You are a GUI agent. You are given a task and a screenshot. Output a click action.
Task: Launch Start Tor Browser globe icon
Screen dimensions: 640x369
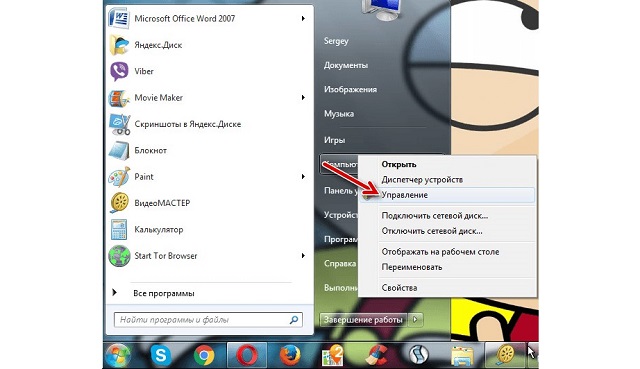point(119,256)
